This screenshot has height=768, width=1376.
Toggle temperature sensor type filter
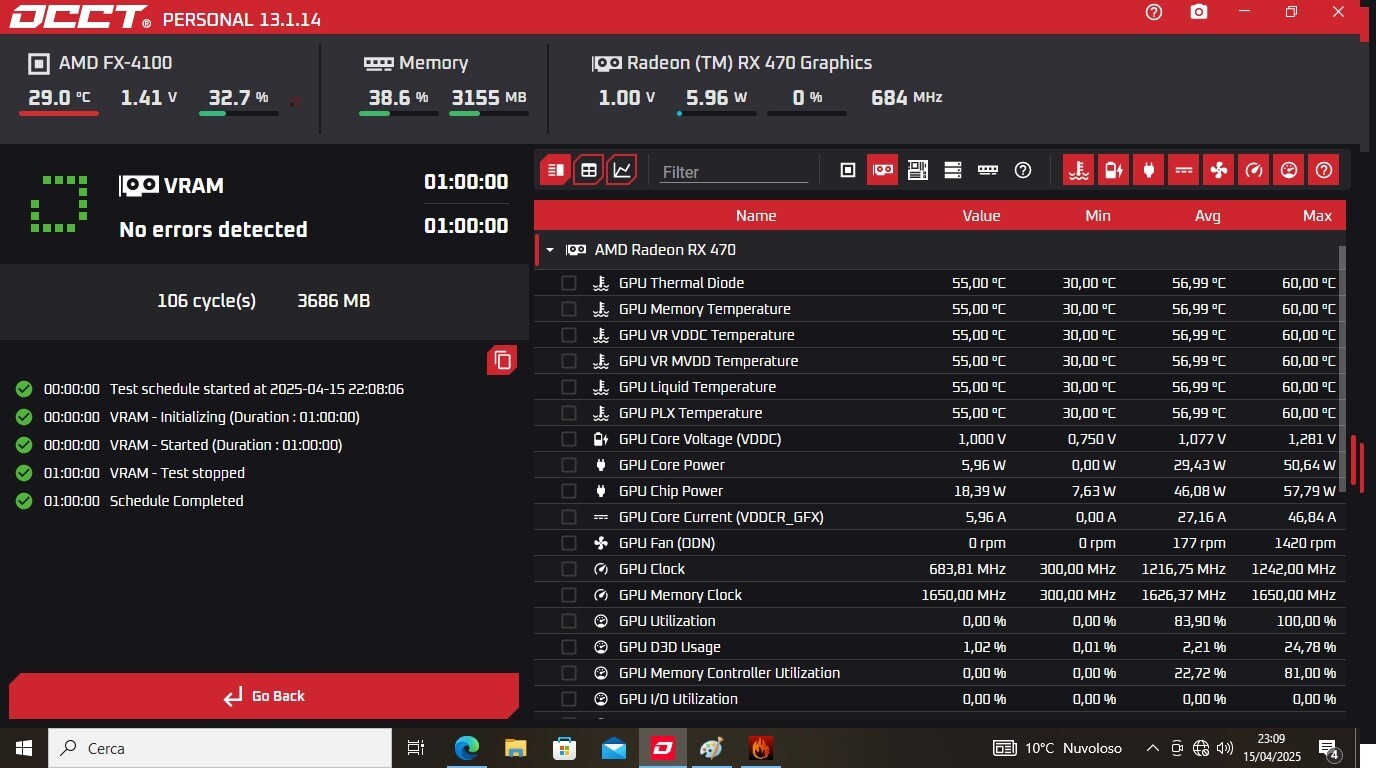click(1078, 170)
